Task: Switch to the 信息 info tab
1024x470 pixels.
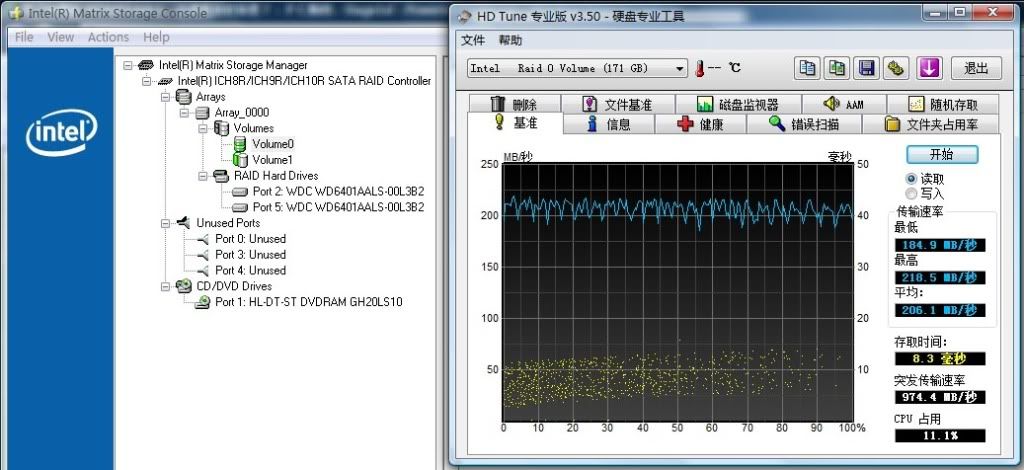Action: point(609,124)
